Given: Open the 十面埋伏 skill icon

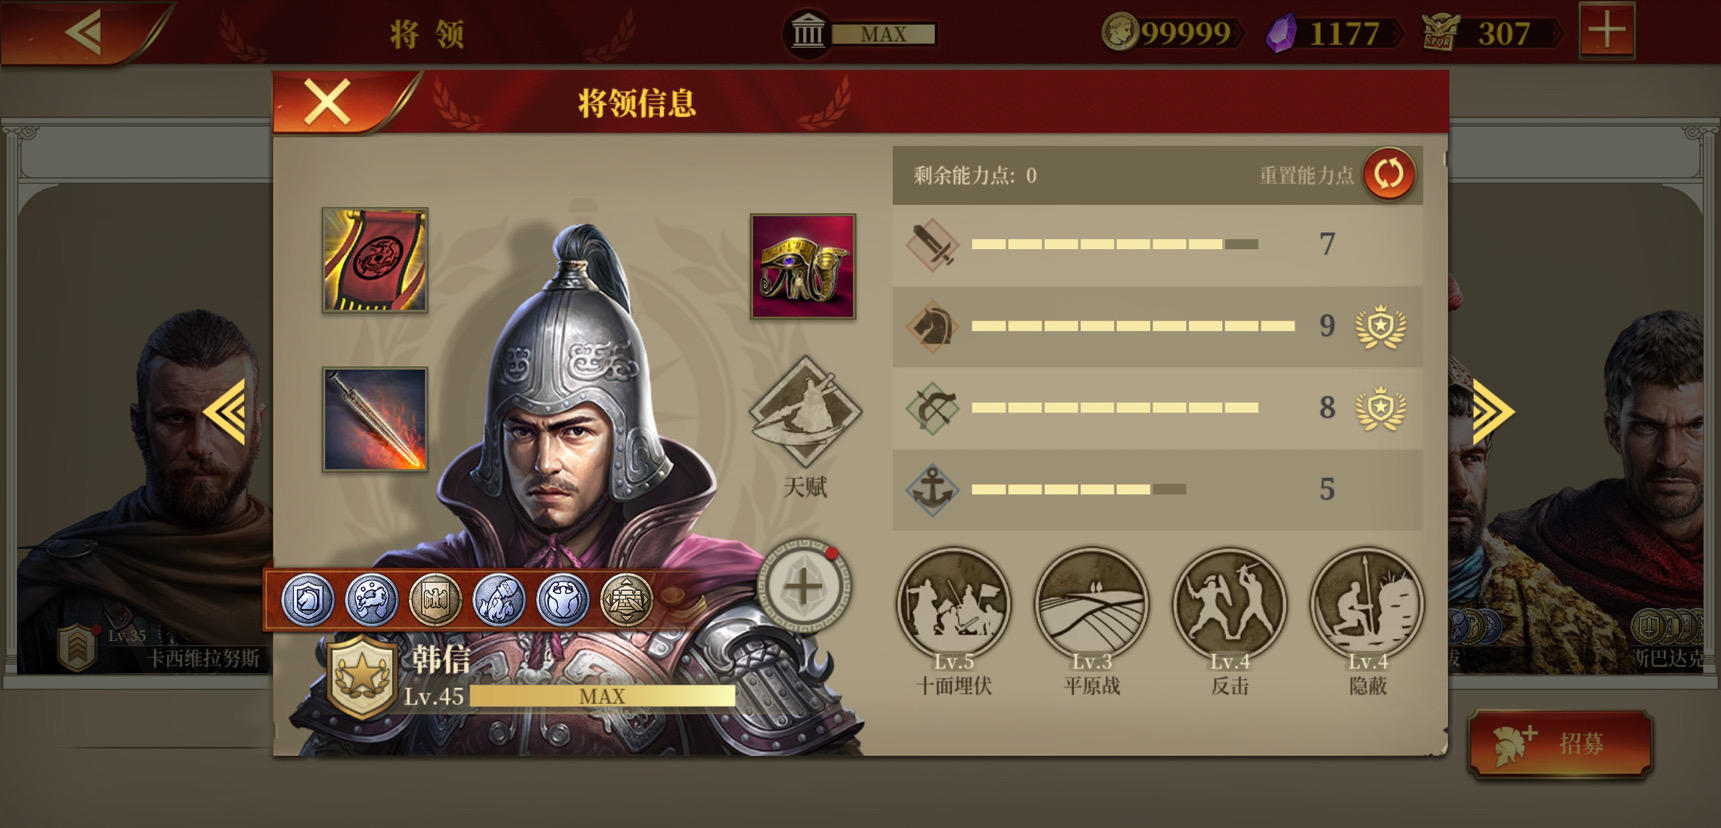Looking at the screenshot, I should coord(953,603).
